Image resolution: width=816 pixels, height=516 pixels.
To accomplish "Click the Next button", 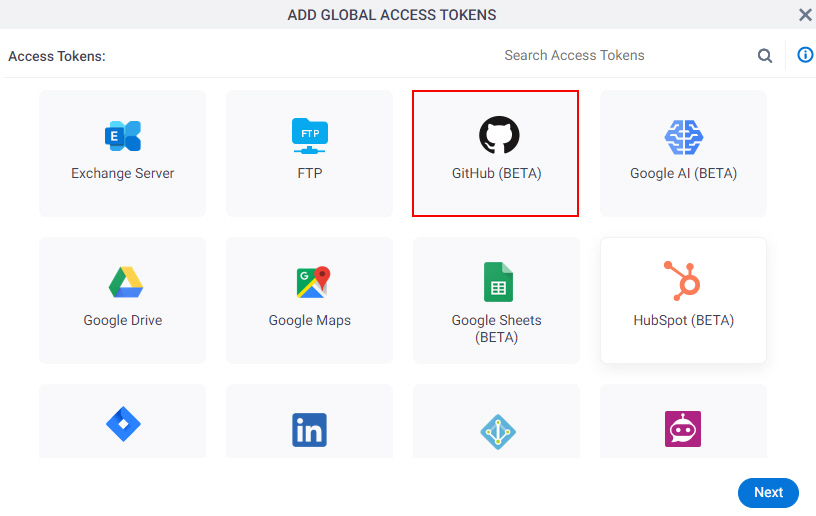I will tap(768, 493).
